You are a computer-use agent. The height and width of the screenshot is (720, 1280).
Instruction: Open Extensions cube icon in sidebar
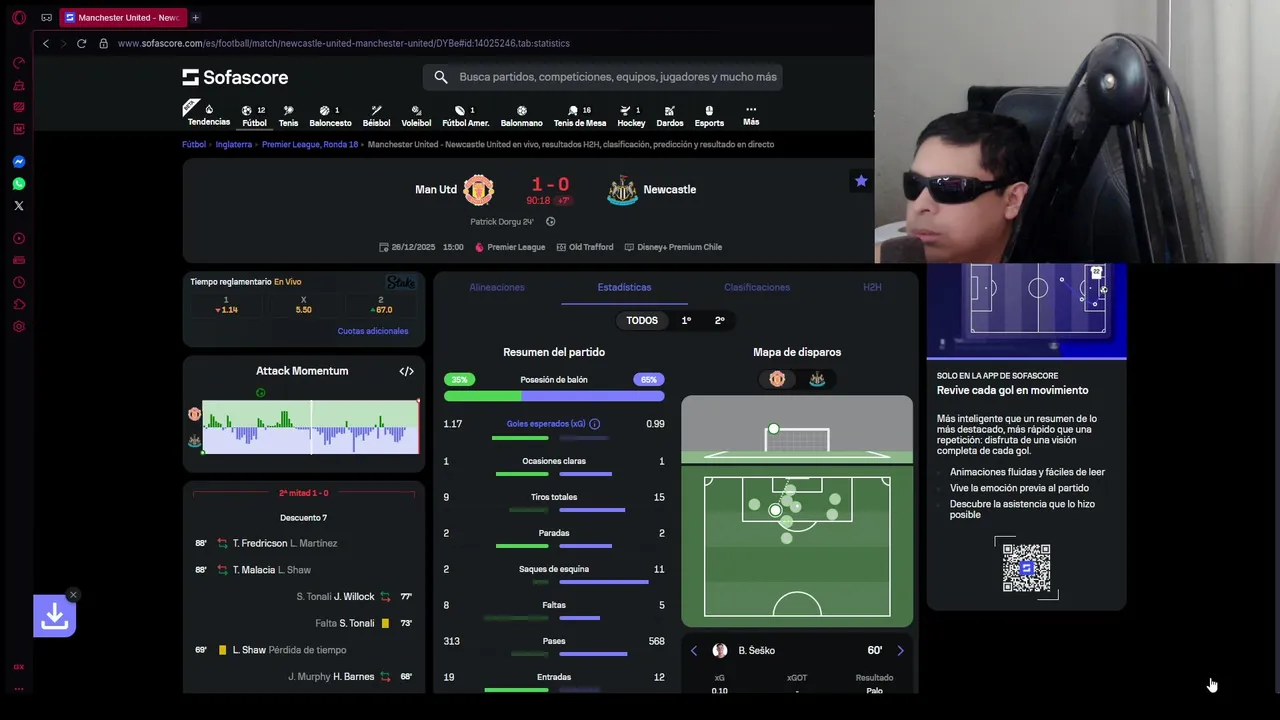pos(18,305)
